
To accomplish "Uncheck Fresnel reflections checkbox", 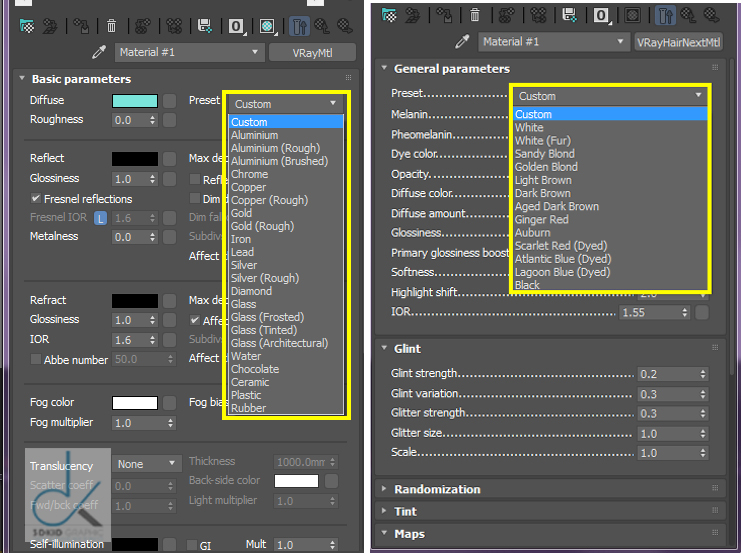I will point(36,199).
